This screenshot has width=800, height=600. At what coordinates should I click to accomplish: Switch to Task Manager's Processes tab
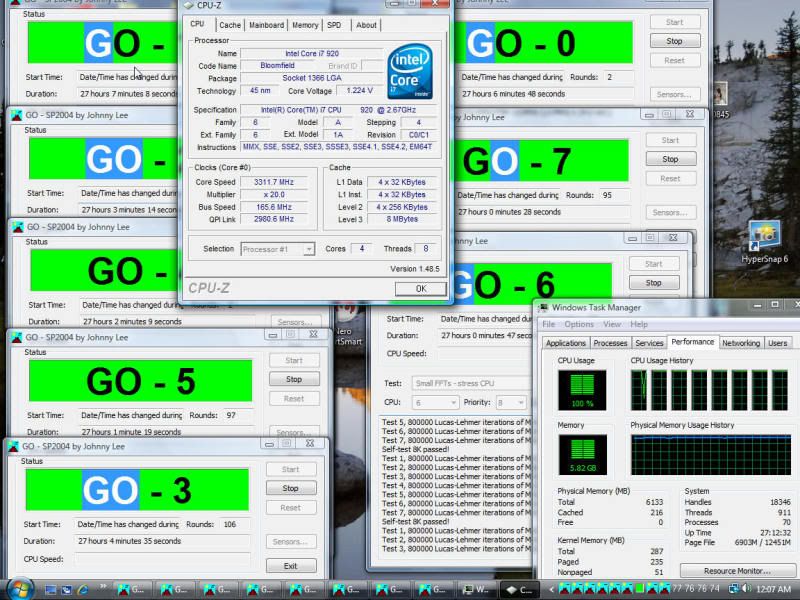click(610, 343)
